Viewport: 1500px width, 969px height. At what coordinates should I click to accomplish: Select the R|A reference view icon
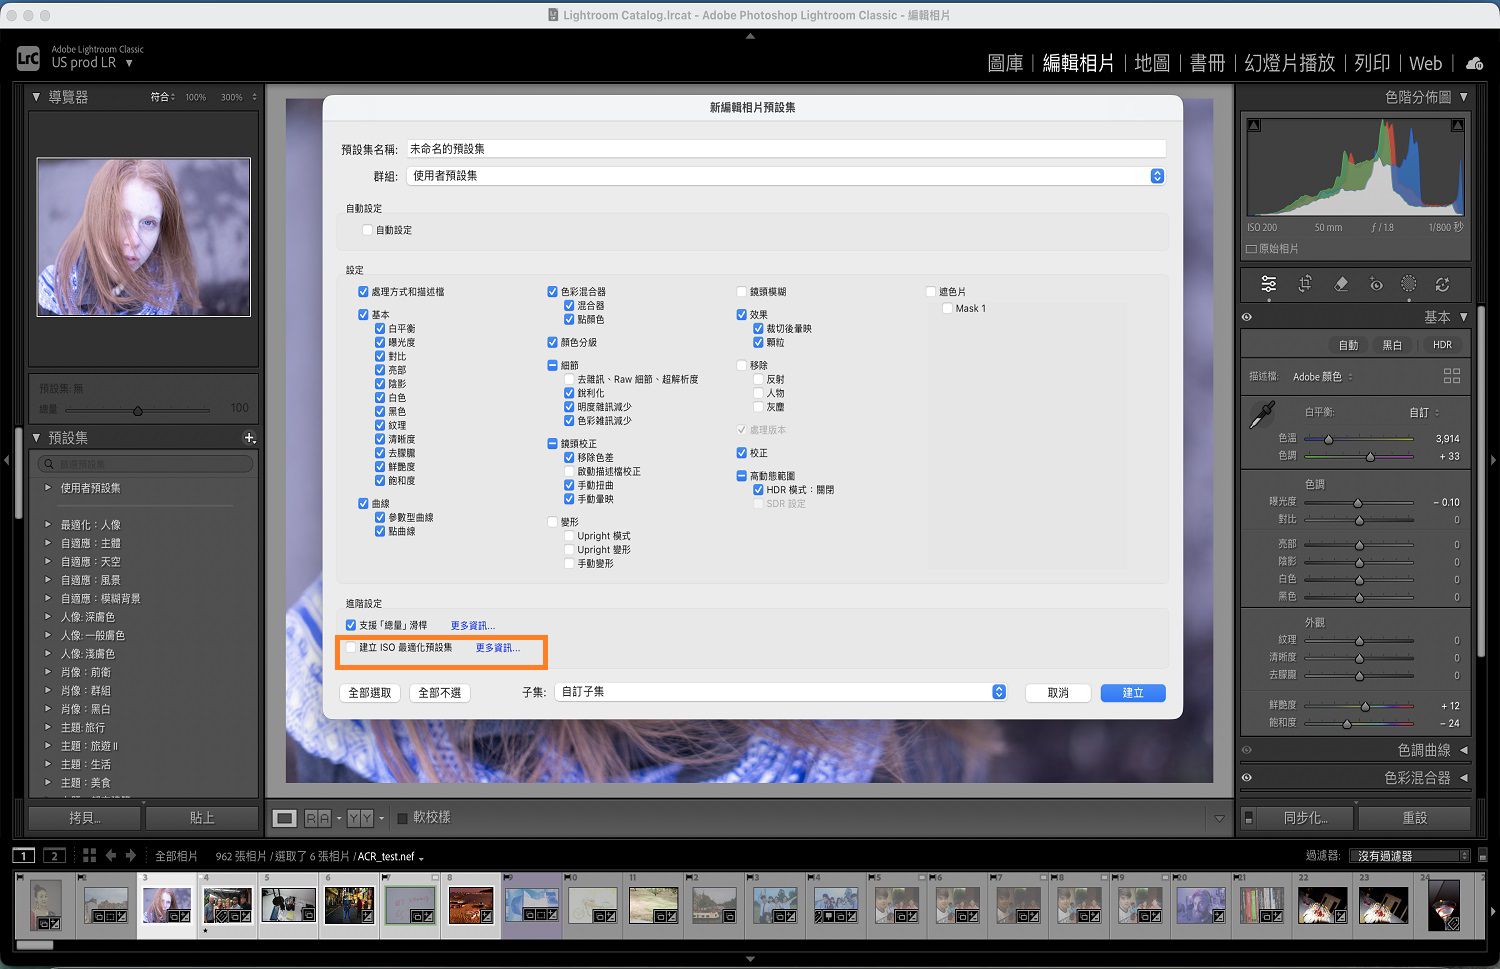click(x=317, y=818)
